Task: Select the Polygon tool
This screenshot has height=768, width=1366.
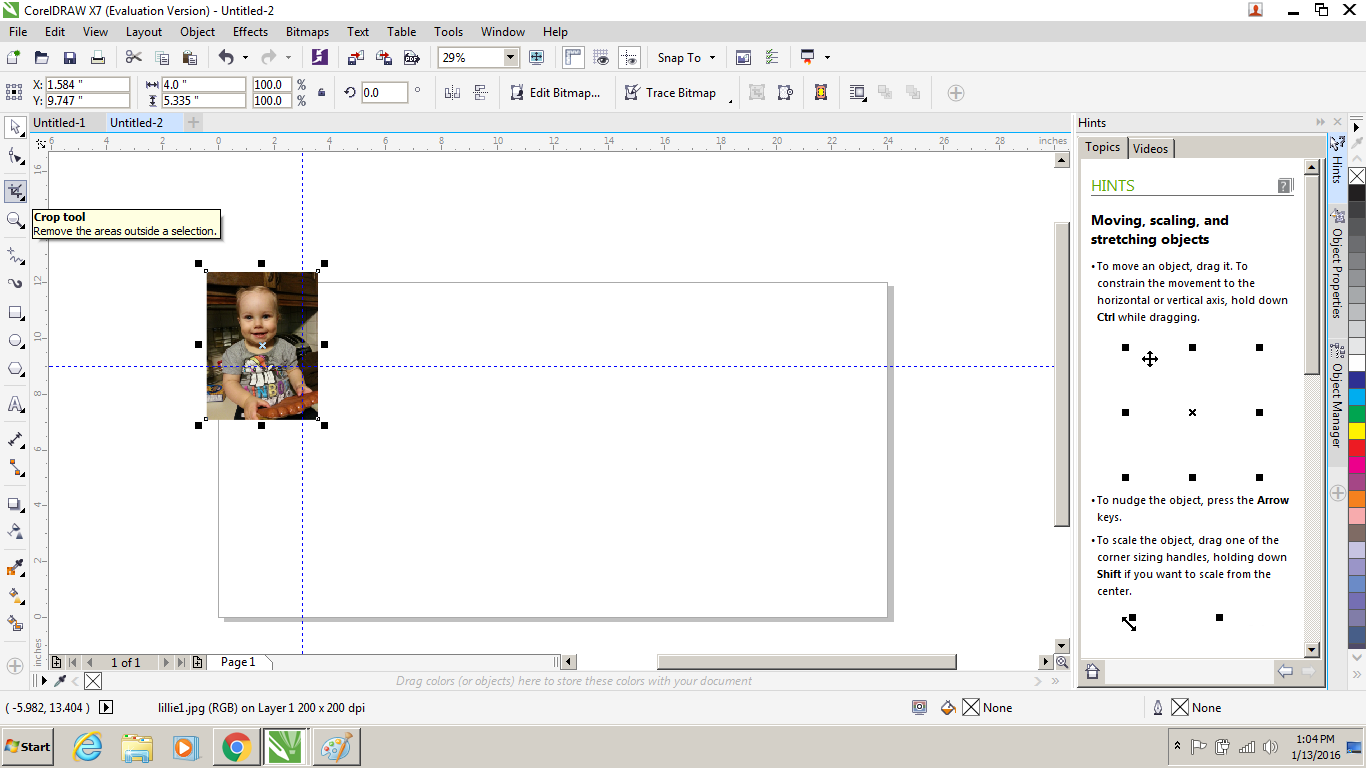Action: tap(15, 369)
